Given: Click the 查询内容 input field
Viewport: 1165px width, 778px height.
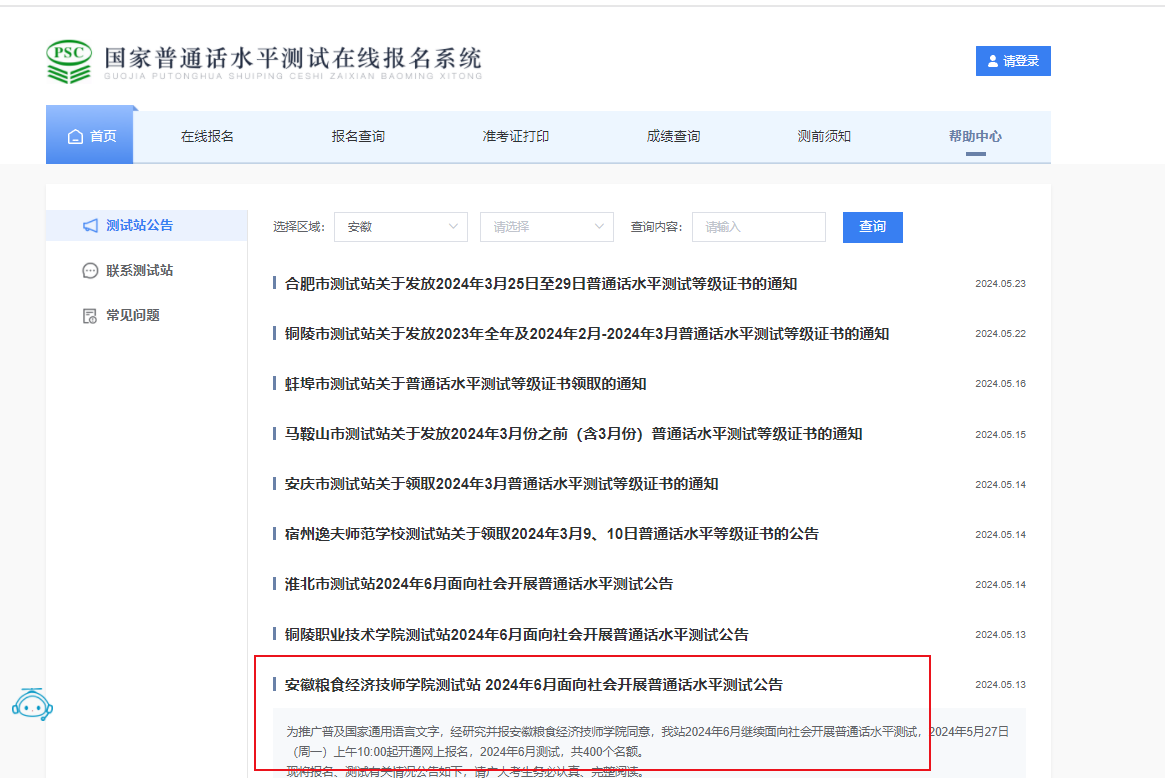Looking at the screenshot, I should (x=759, y=227).
